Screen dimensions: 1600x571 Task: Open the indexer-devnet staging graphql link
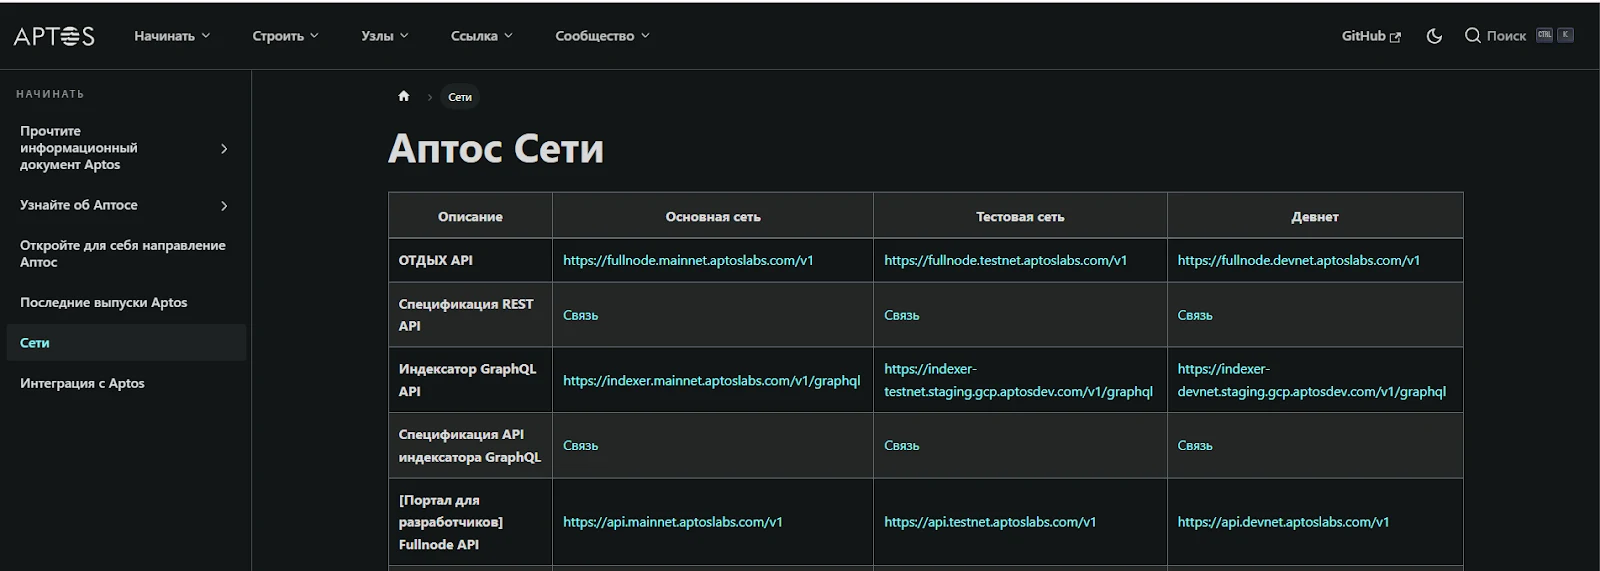1311,380
